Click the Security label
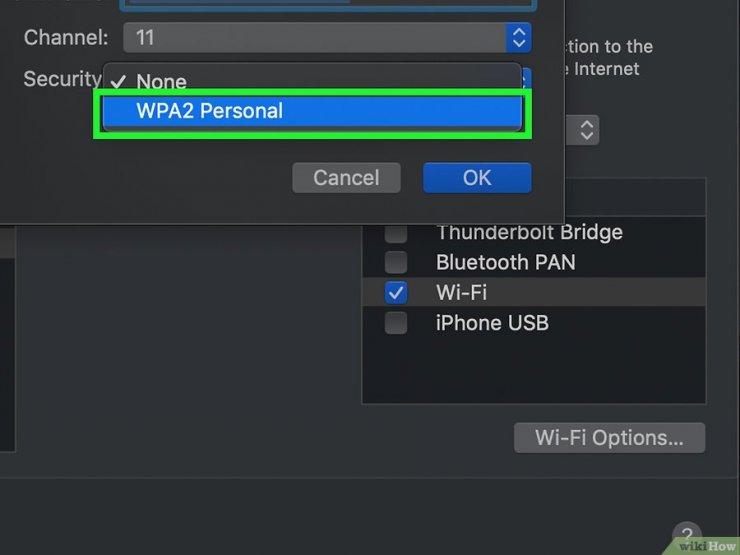The image size is (740, 555). [62, 79]
